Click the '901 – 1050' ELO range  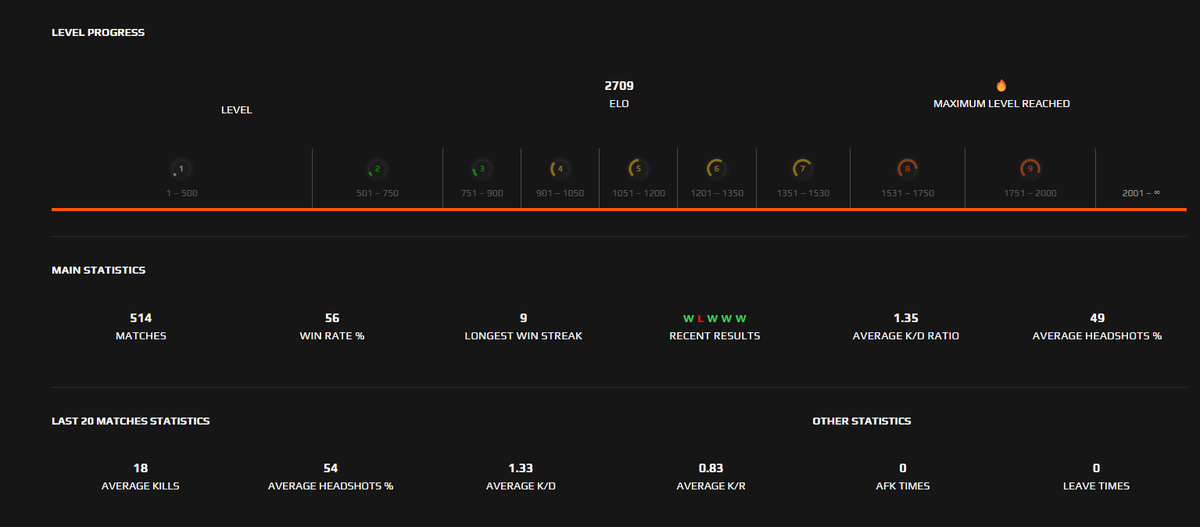(x=560, y=193)
